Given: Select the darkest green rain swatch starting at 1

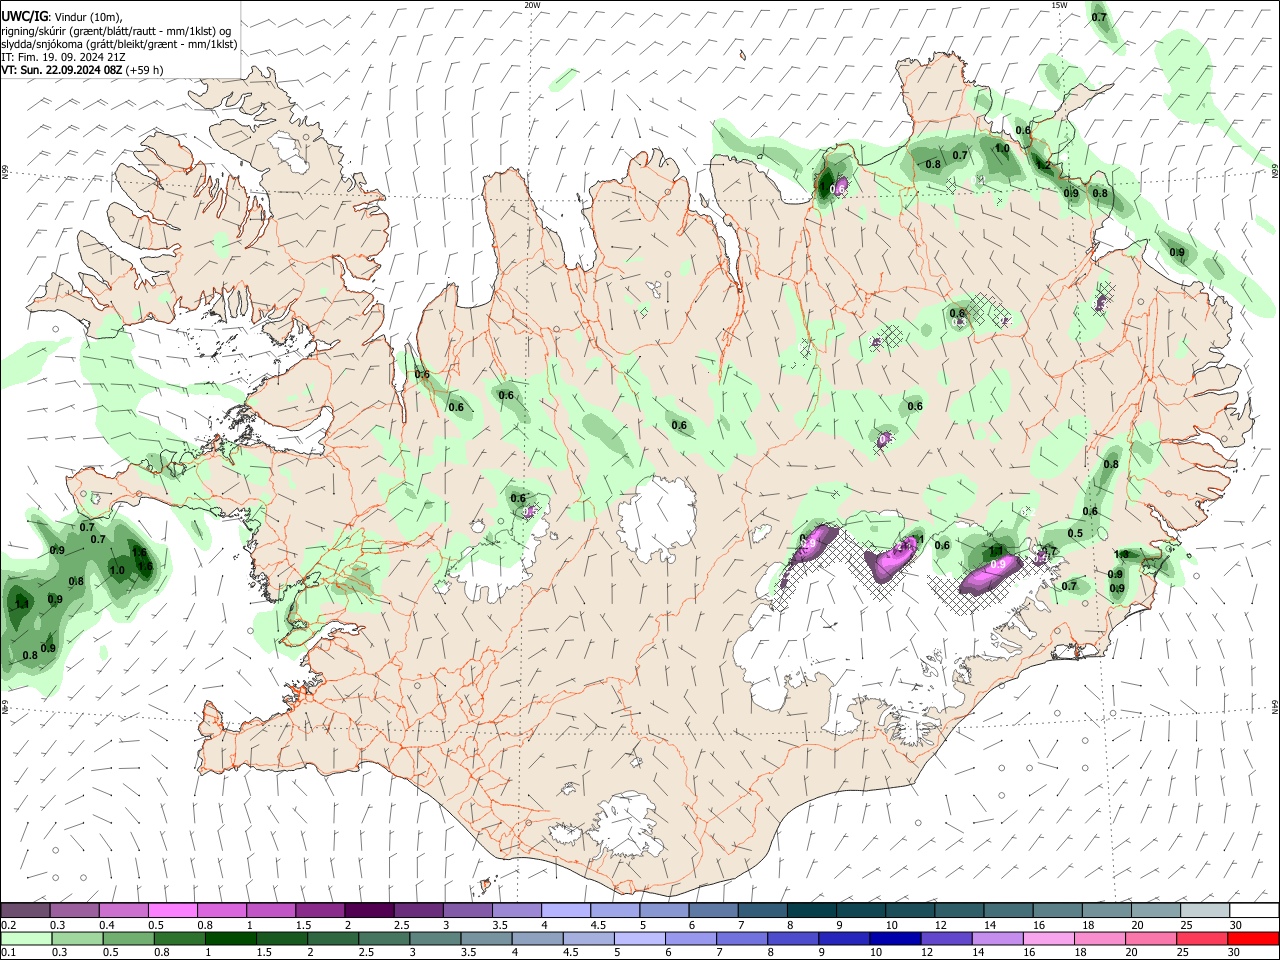Looking at the screenshot, I should (x=230, y=938).
